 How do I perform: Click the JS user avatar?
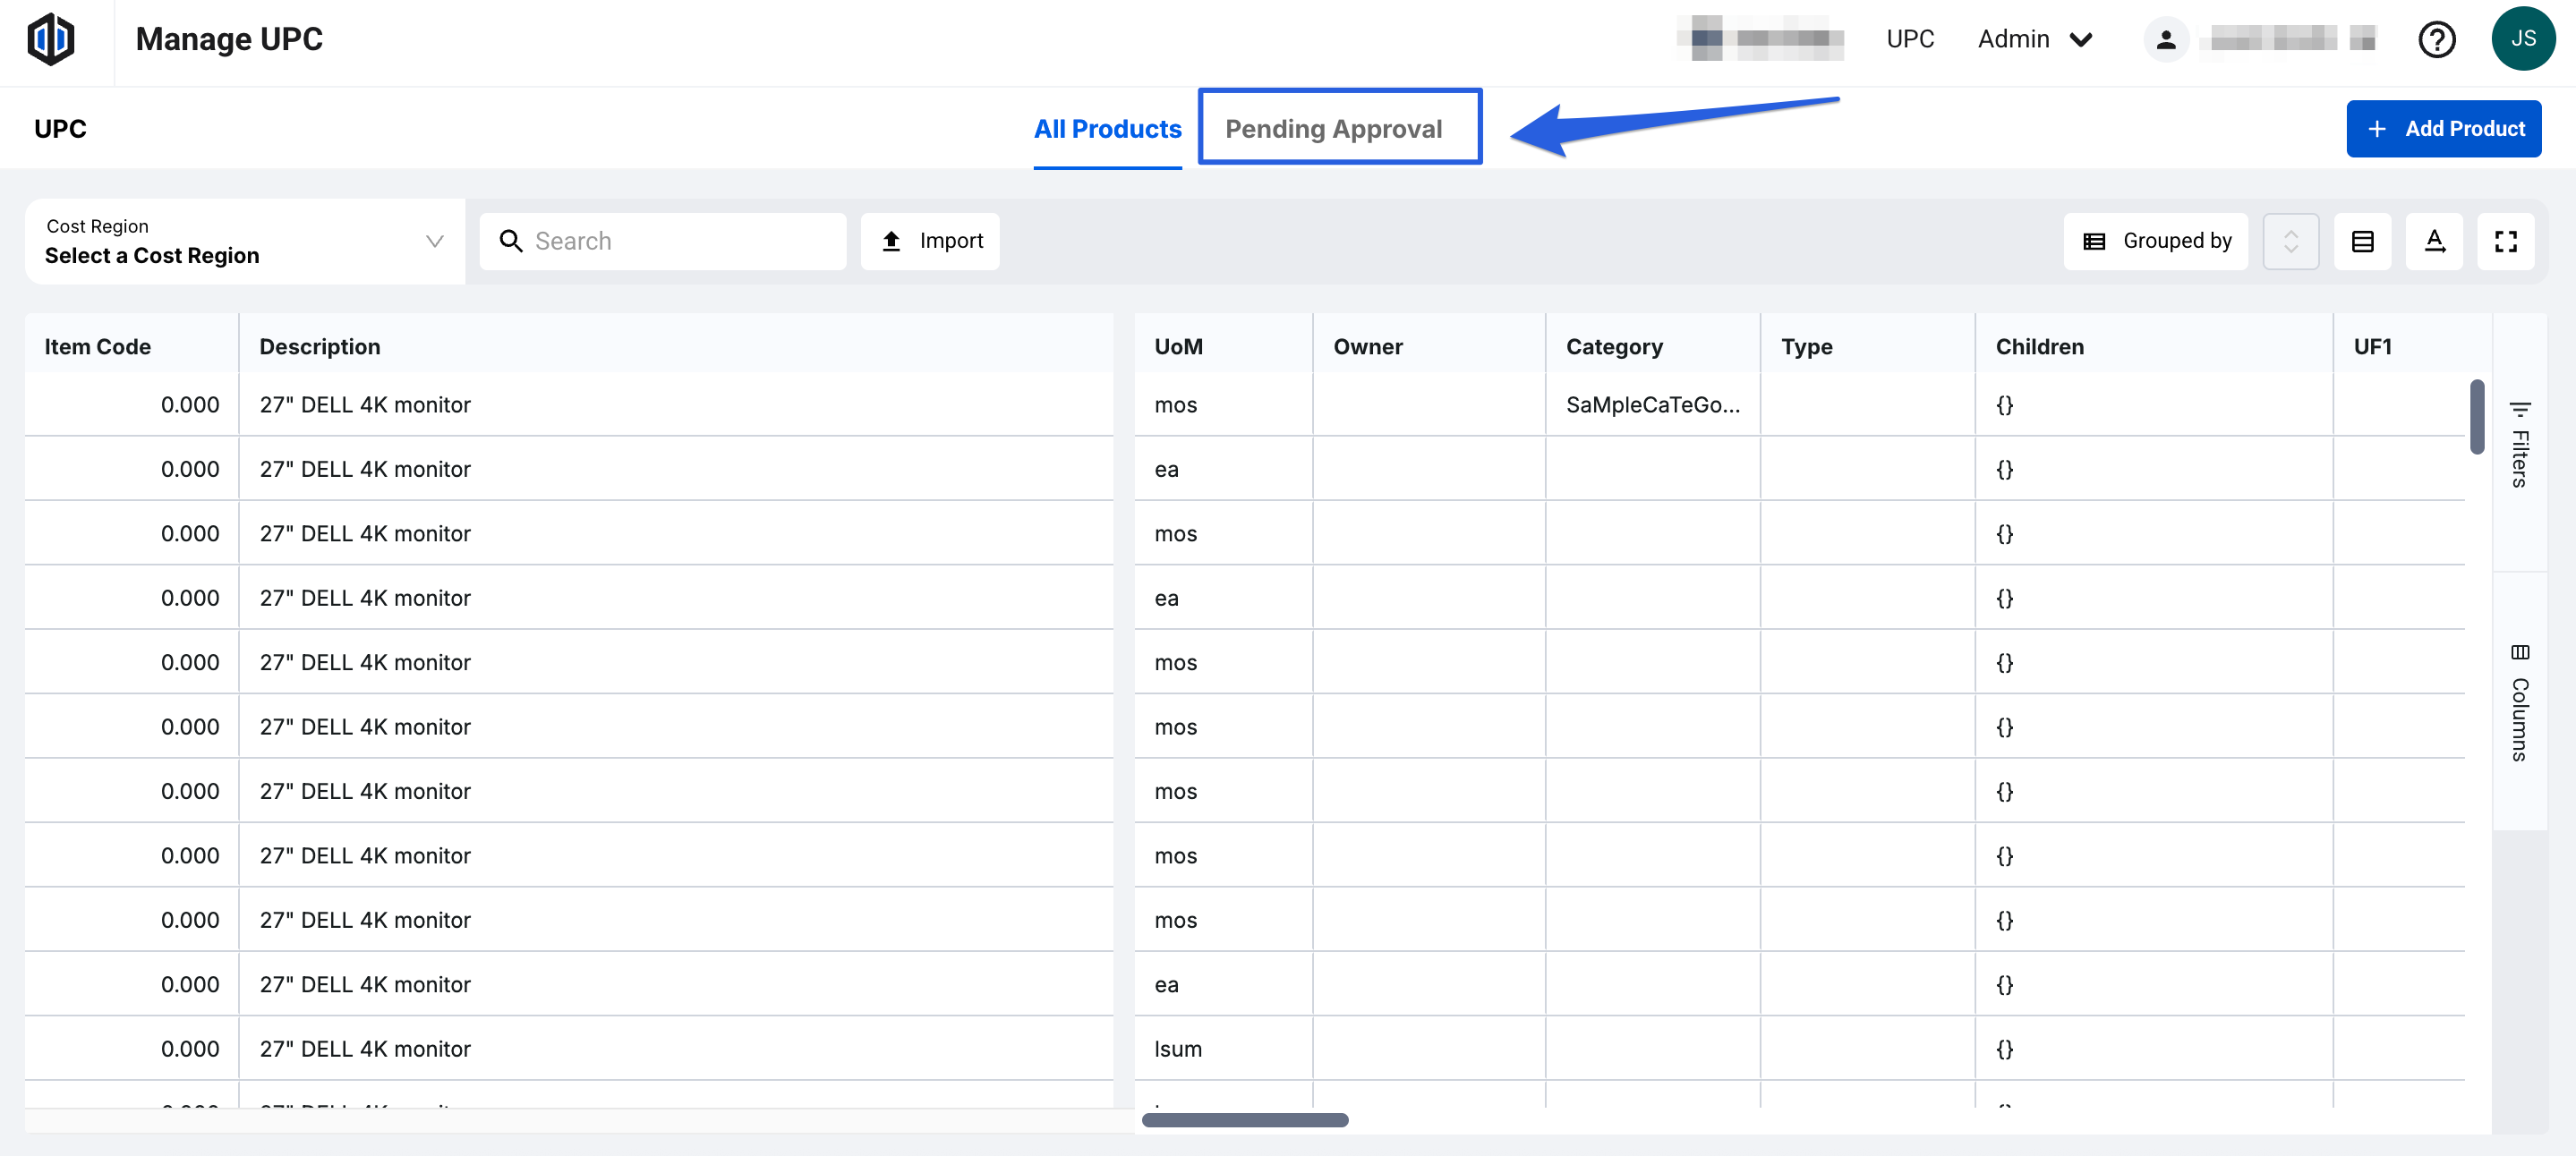tap(2522, 39)
